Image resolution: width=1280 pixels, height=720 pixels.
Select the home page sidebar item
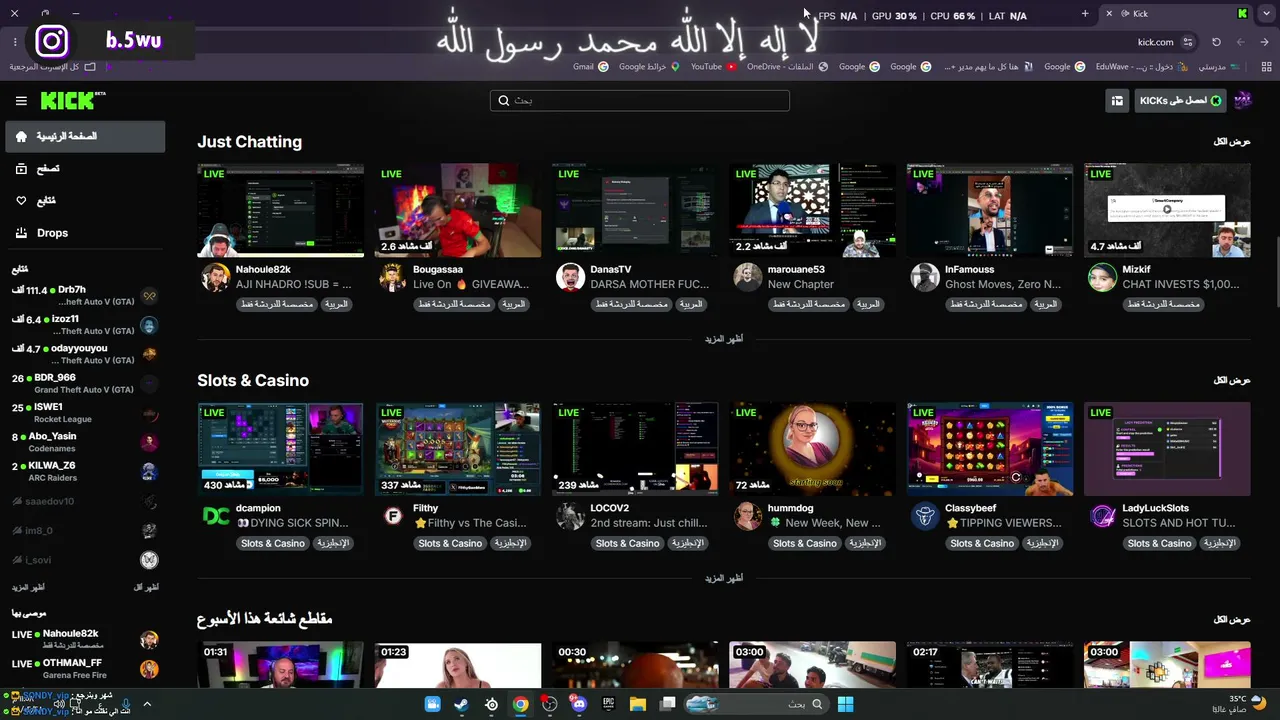(85, 136)
